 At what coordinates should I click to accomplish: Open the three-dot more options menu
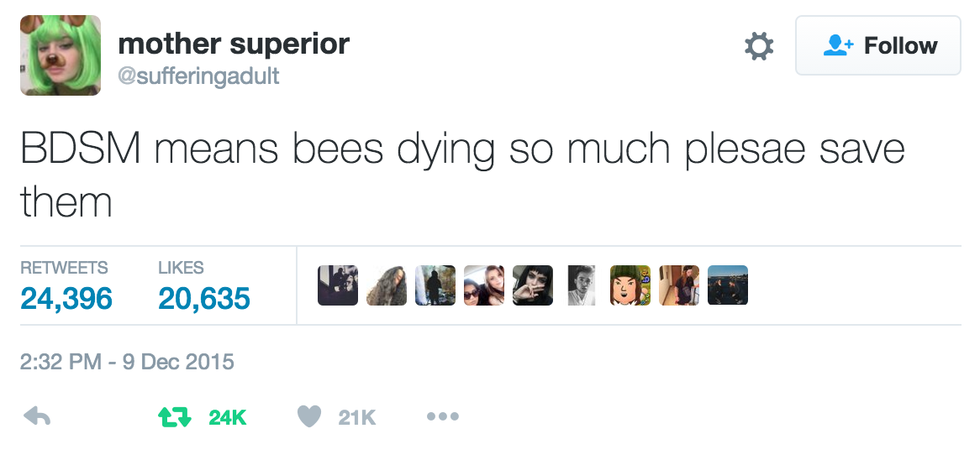tap(442, 417)
